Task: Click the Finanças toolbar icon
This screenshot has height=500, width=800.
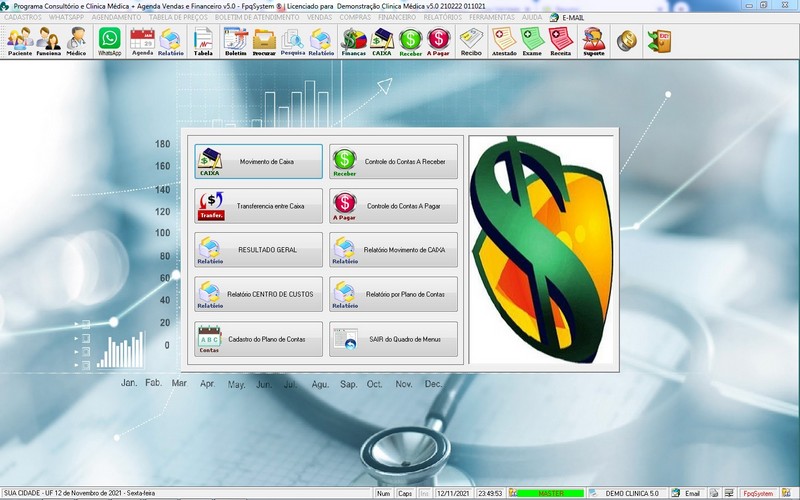Action: 353,41
